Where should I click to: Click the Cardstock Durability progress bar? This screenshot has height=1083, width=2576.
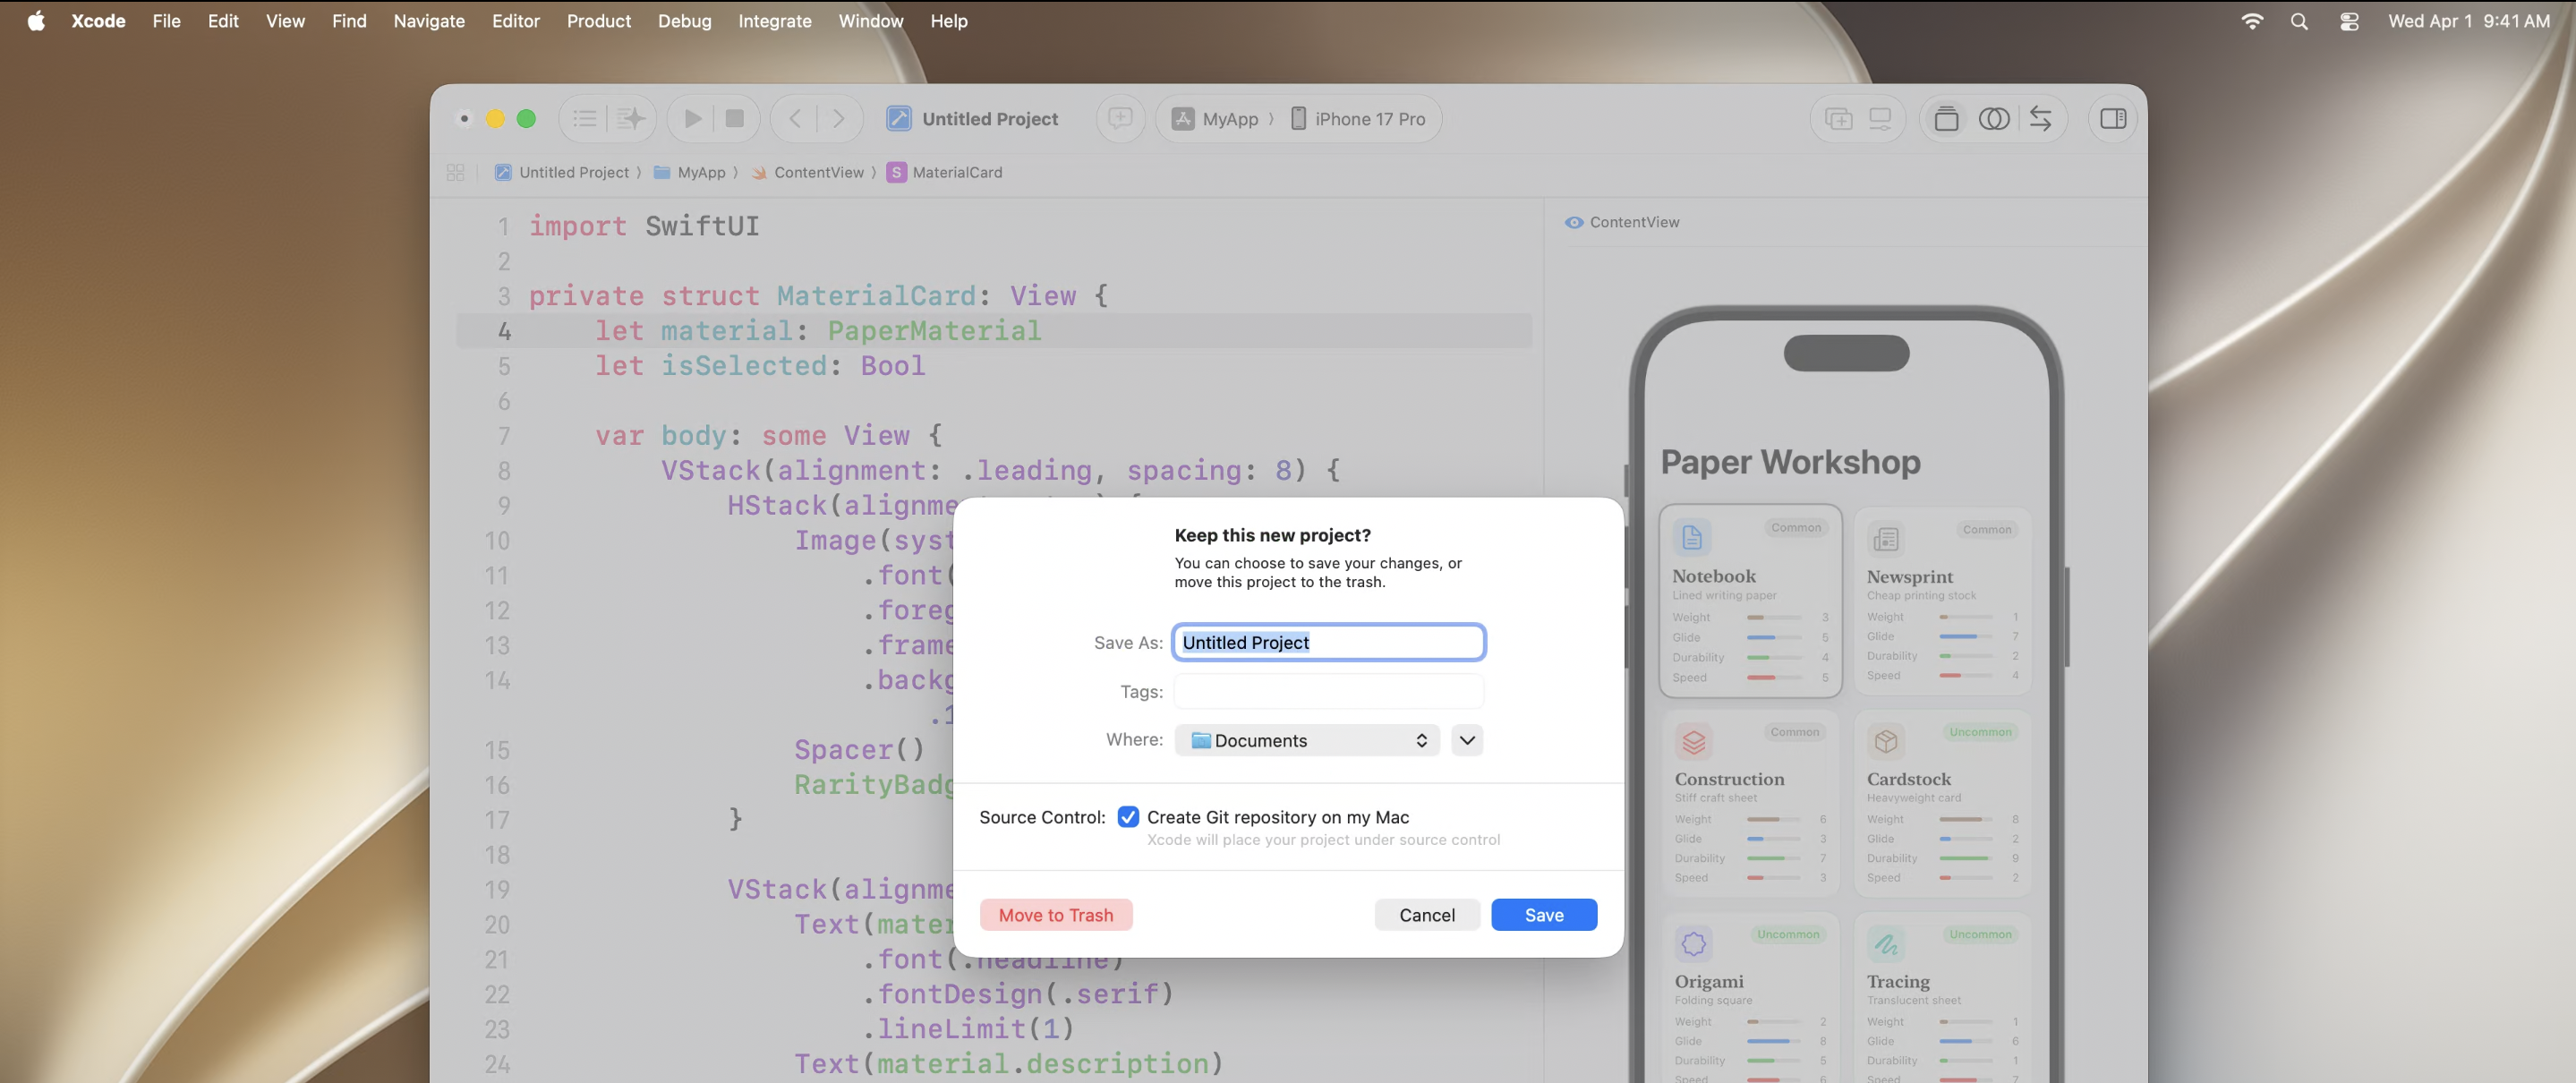pyautogui.click(x=1966, y=859)
